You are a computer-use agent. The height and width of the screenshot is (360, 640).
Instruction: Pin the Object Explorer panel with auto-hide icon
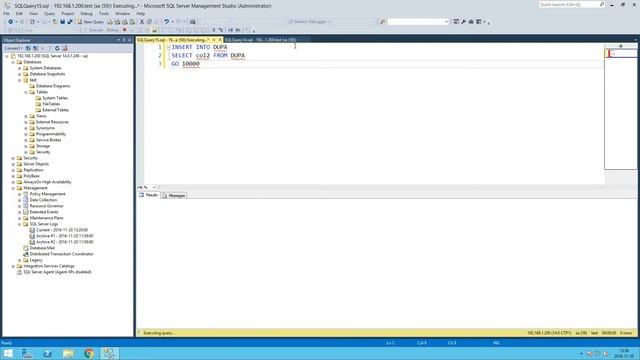pos(124,40)
